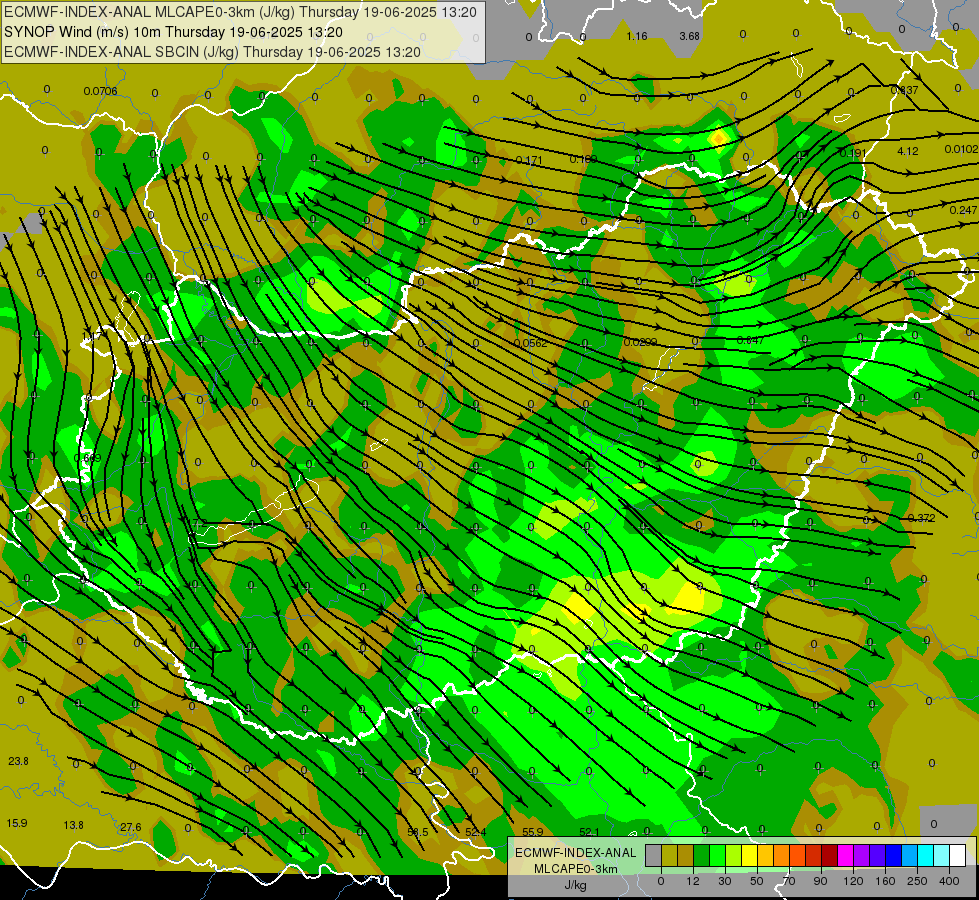This screenshot has width=979, height=900.
Task: Click the dark green legend swatch above 12
Action: click(702, 855)
